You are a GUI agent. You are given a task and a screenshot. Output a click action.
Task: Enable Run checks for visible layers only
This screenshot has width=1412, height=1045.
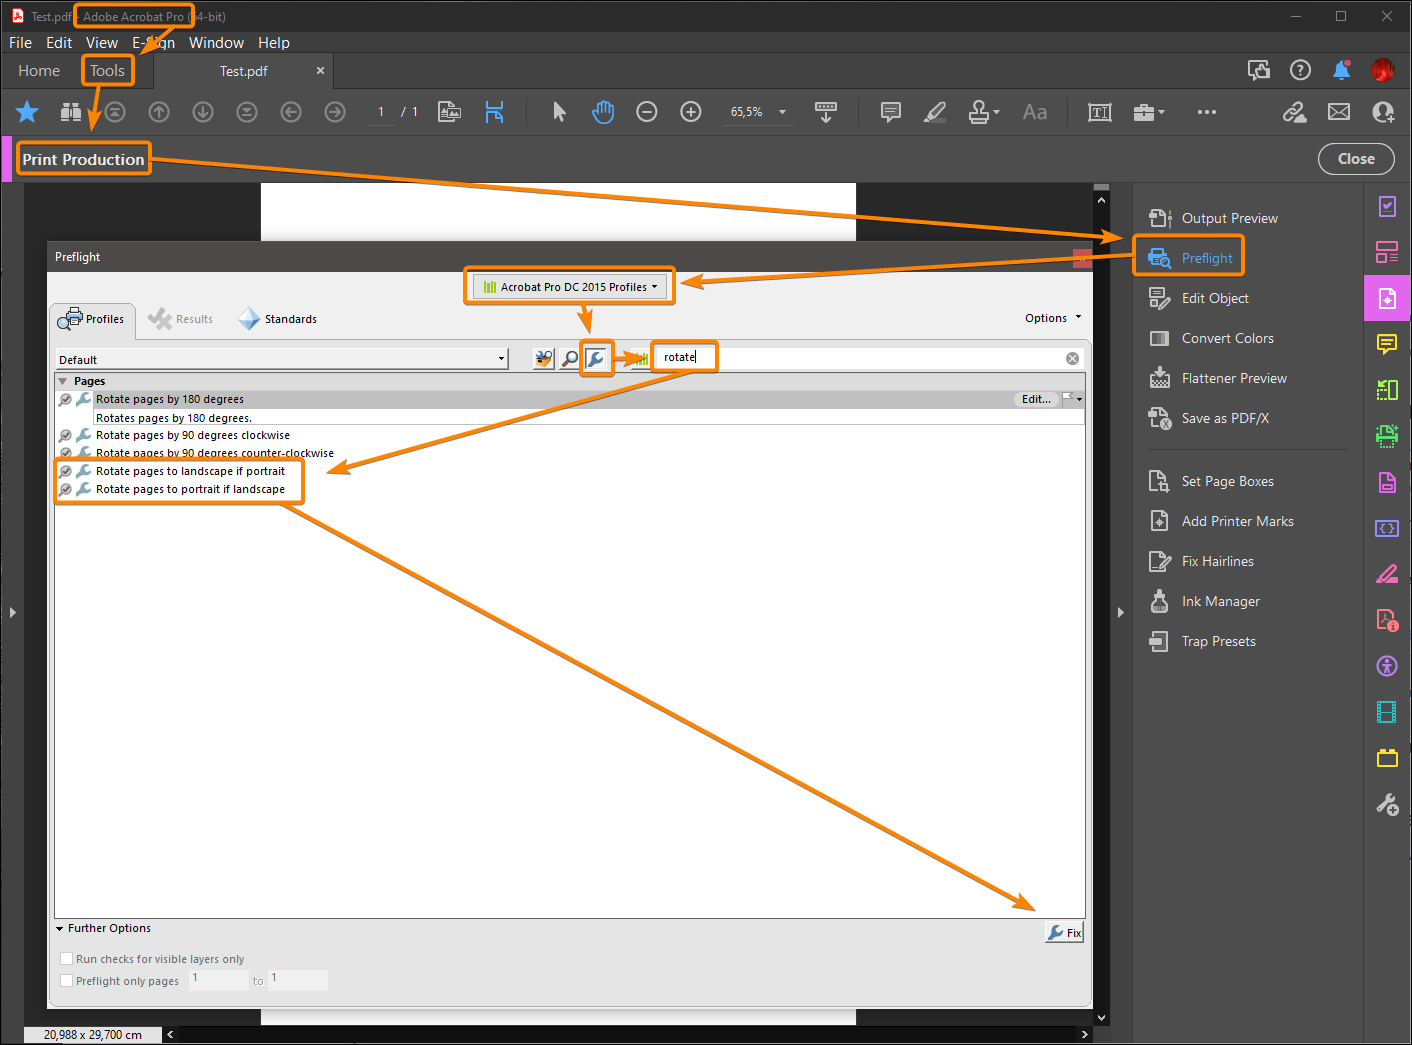tap(66, 958)
